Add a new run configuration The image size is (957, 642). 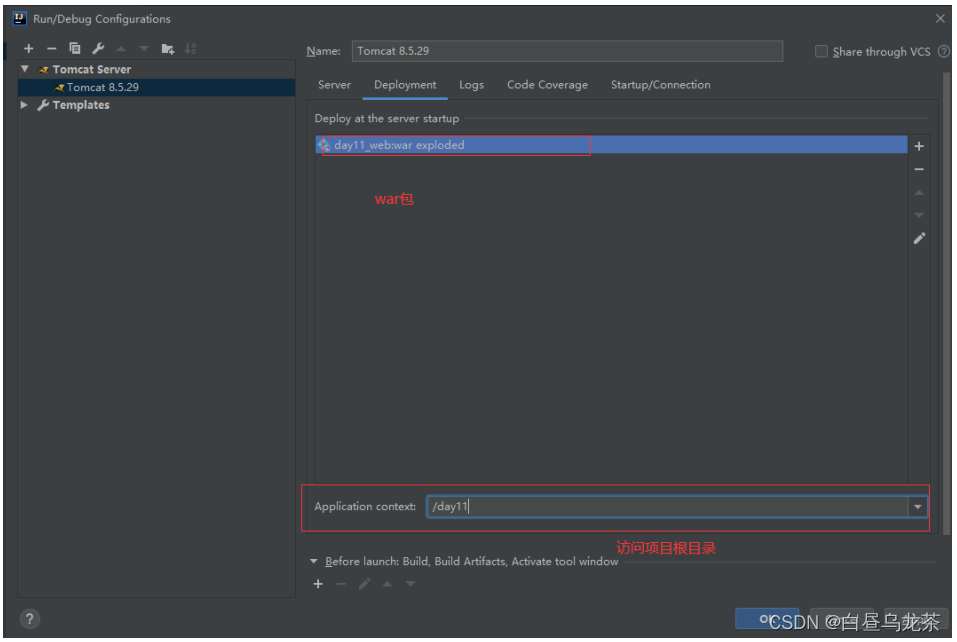pyautogui.click(x=28, y=47)
